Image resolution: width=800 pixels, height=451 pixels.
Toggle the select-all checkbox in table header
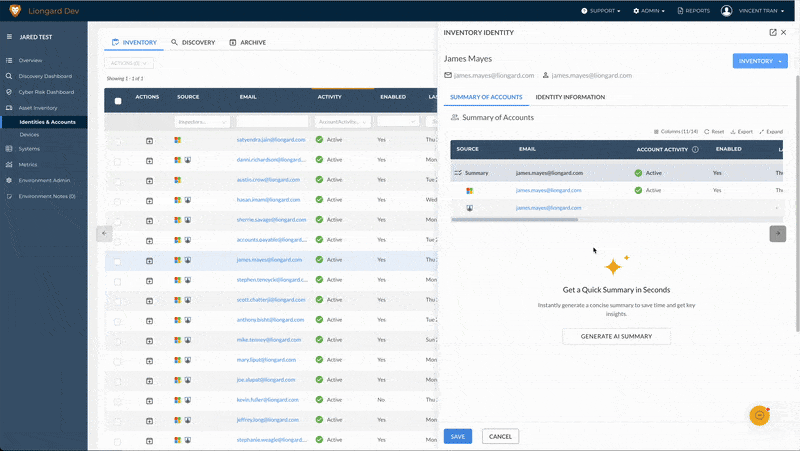(118, 101)
